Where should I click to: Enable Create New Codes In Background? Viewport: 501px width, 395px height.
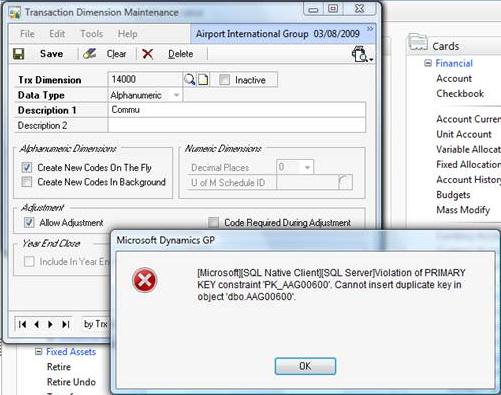point(27,182)
